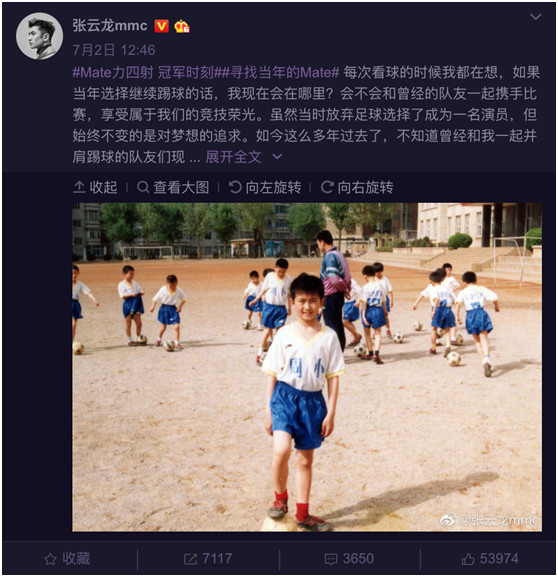Viewport: 558px width, 577px height.
Task: Open 张云龙mmc's round profile avatar
Action: click(39, 36)
